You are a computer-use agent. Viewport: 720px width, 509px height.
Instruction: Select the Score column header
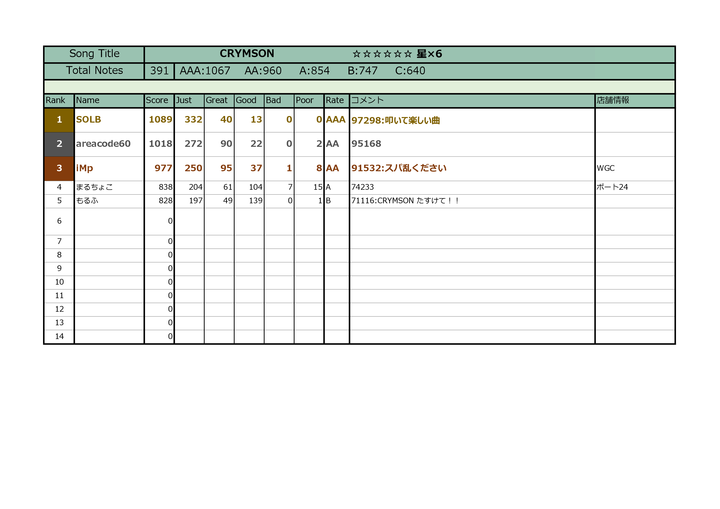tap(159, 100)
